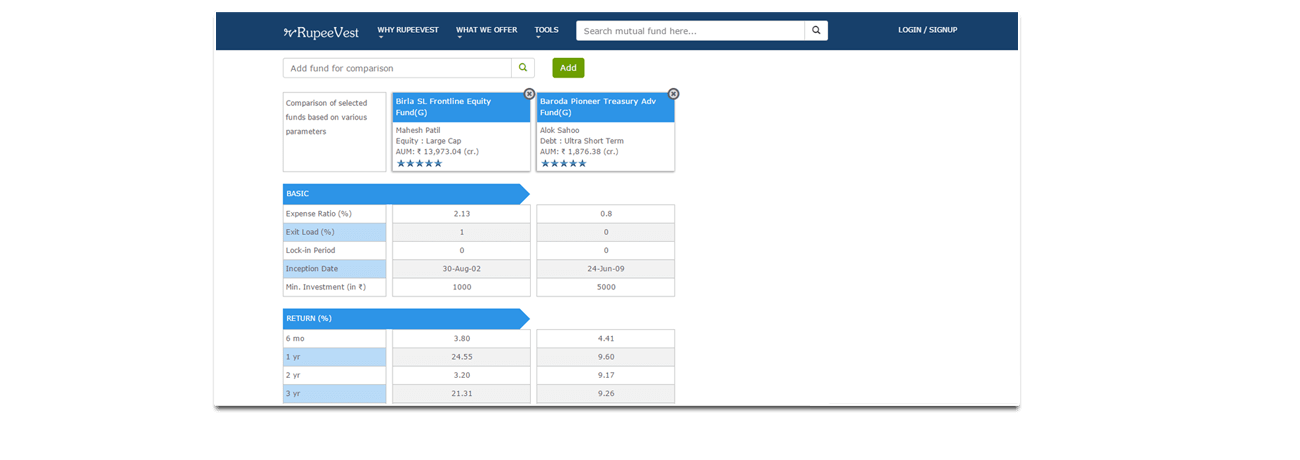Select the 2 yr return row label
1300x460 pixels.
click(x=334, y=375)
